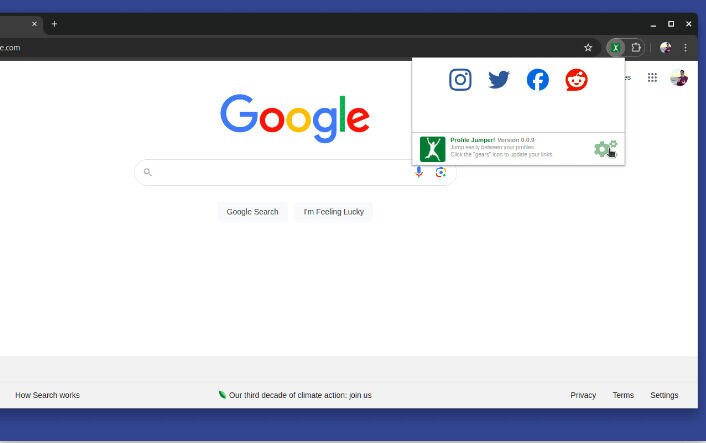Open the Extensions puzzle piece menu
The image size is (706, 443).
(x=636, y=47)
